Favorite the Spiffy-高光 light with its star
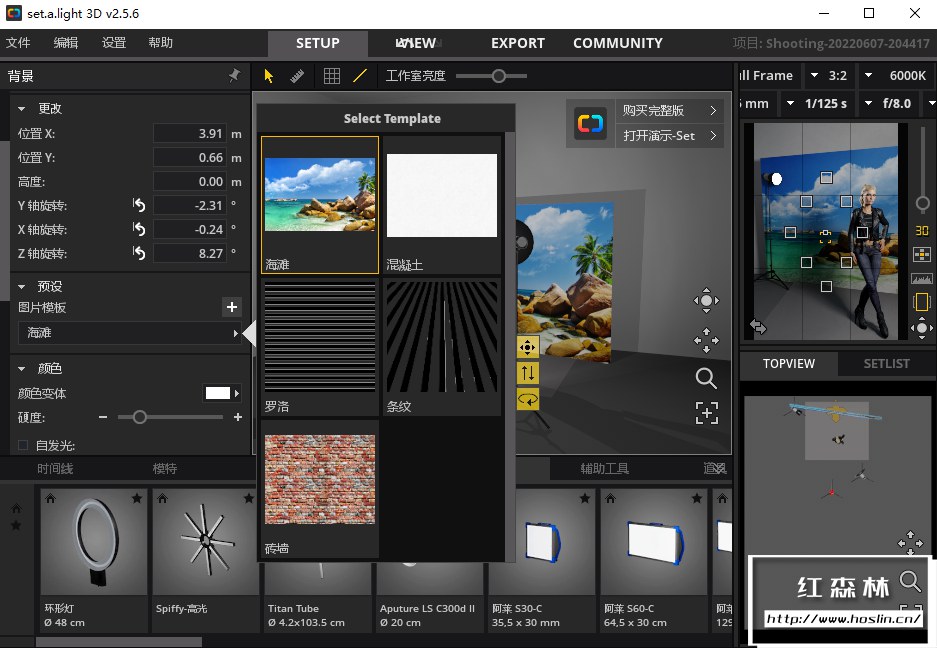This screenshot has width=937, height=648. [x=249, y=498]
